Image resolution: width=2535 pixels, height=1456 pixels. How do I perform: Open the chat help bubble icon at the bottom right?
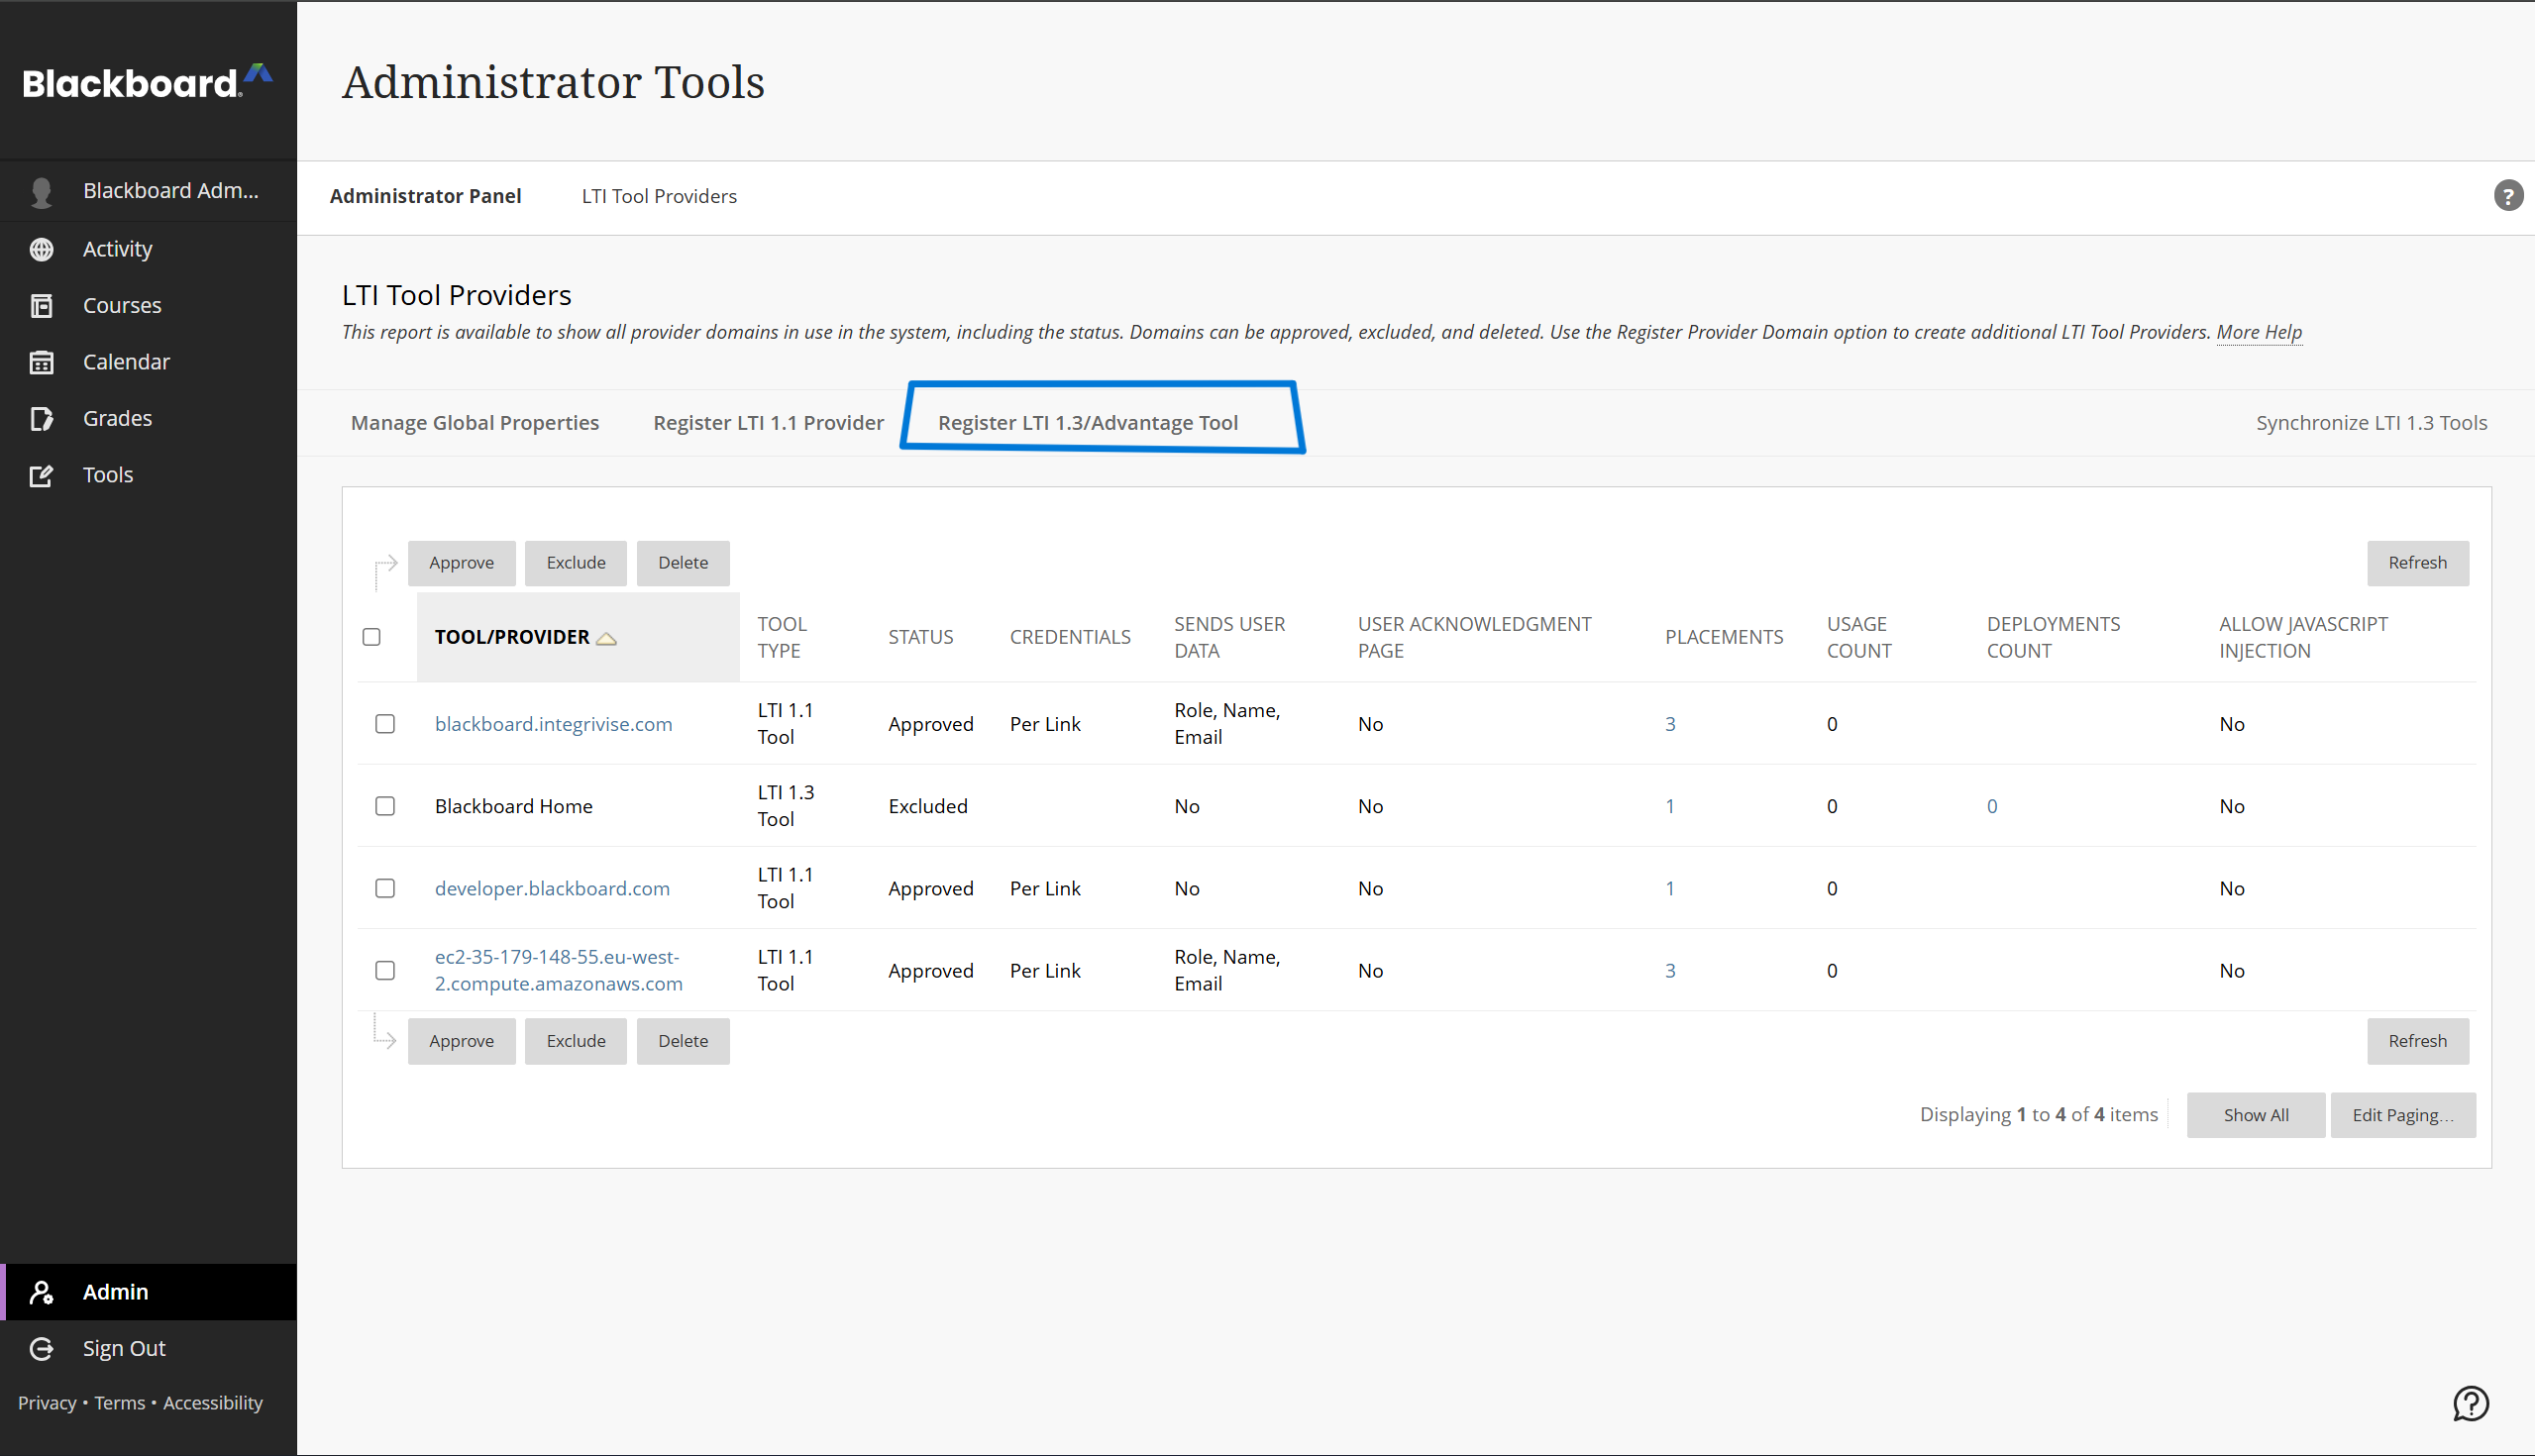2471,1403
